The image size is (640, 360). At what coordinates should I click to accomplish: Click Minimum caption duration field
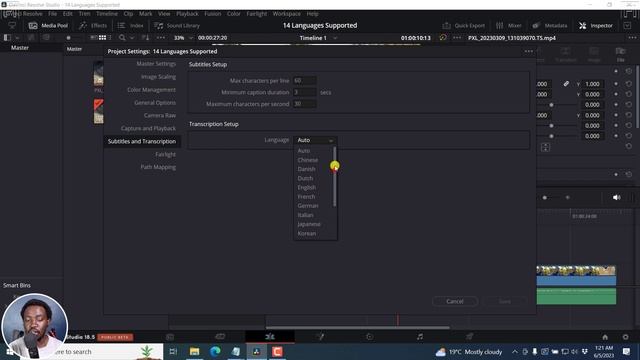point(304,92)
